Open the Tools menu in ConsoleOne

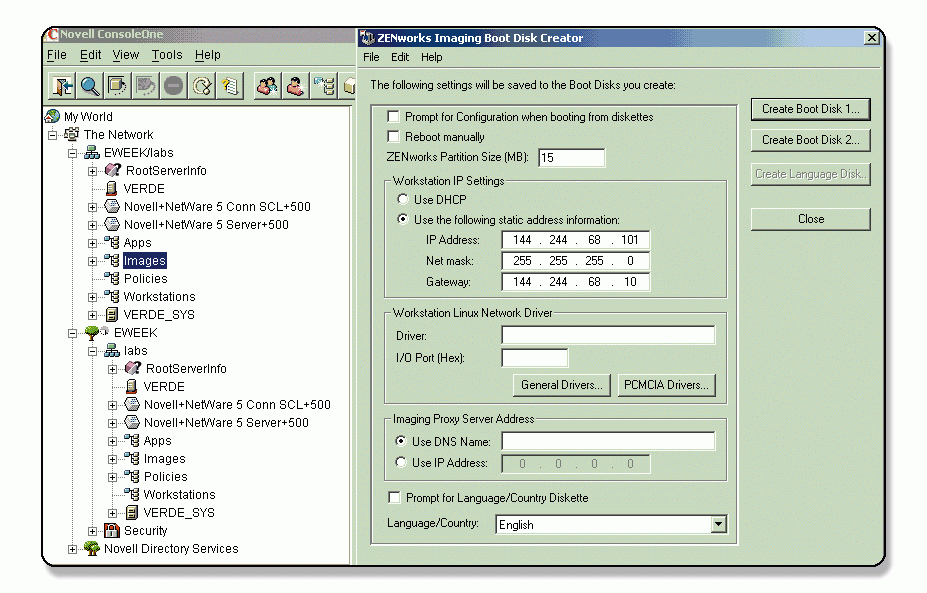pyautogui.click(x=167, y=55)
